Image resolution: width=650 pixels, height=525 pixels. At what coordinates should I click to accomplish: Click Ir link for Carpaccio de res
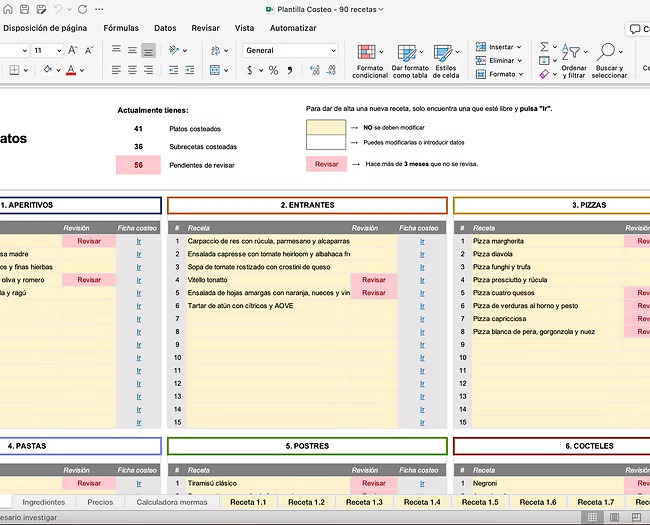coord(422,241)
